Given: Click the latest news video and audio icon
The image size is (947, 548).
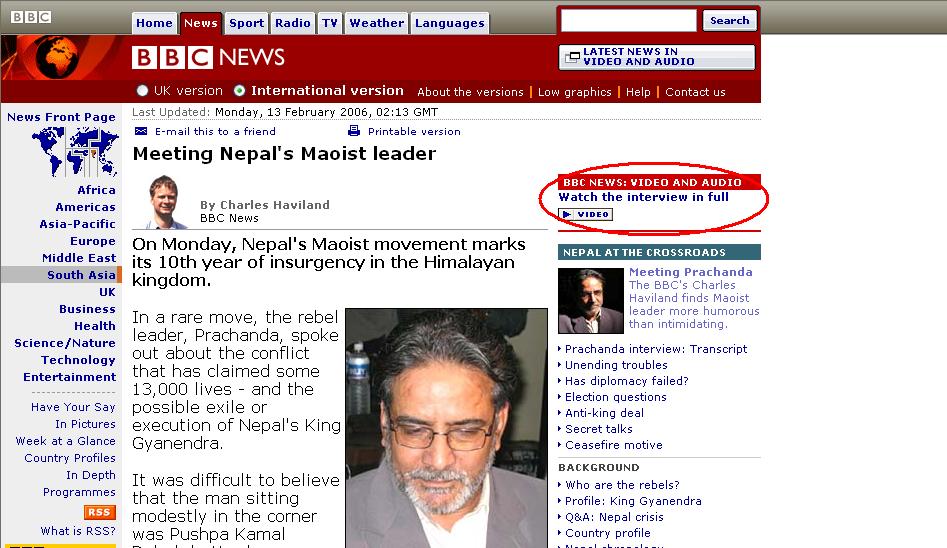Looking at the screenshot, I should coord(572,57).
